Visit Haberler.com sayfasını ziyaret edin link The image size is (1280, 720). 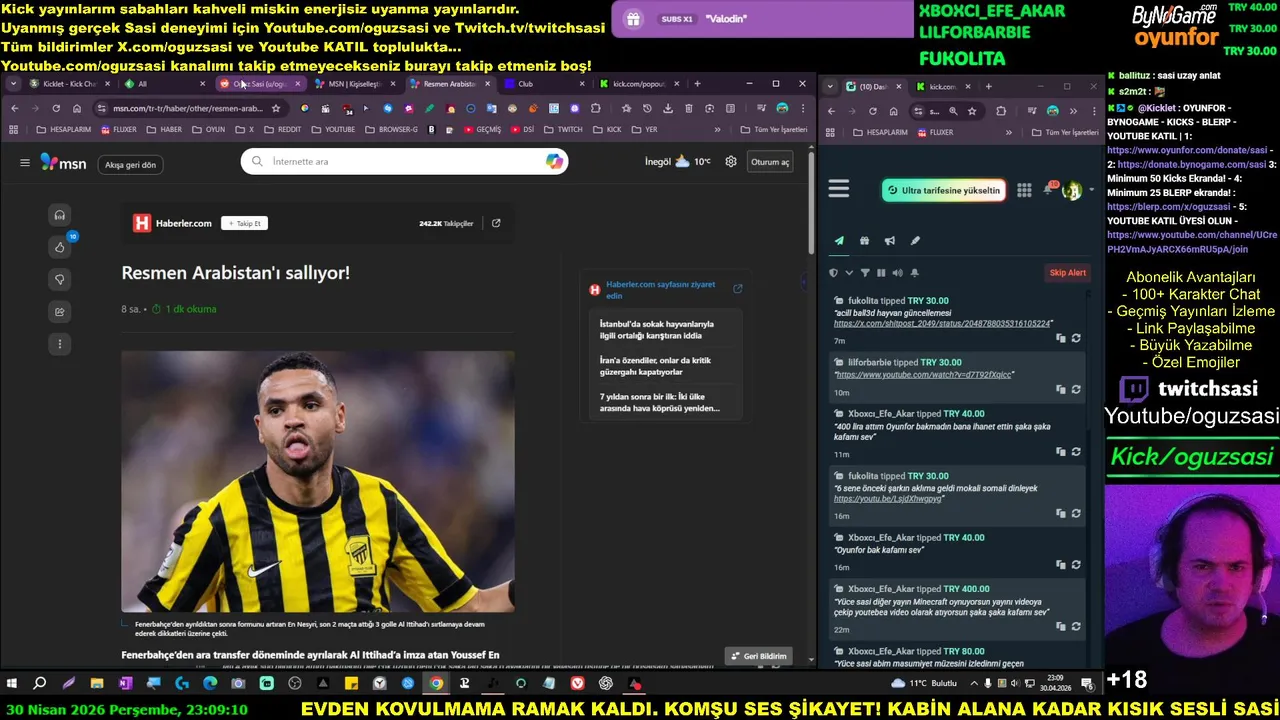[x=660, y=290]
